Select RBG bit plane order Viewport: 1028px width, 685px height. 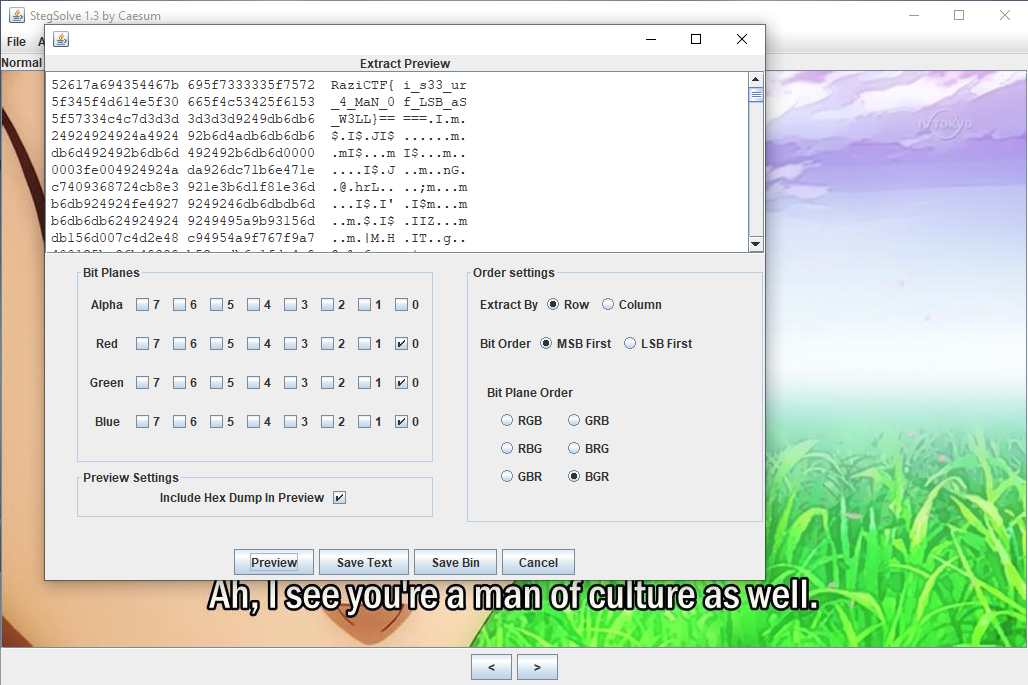point(507,448)
